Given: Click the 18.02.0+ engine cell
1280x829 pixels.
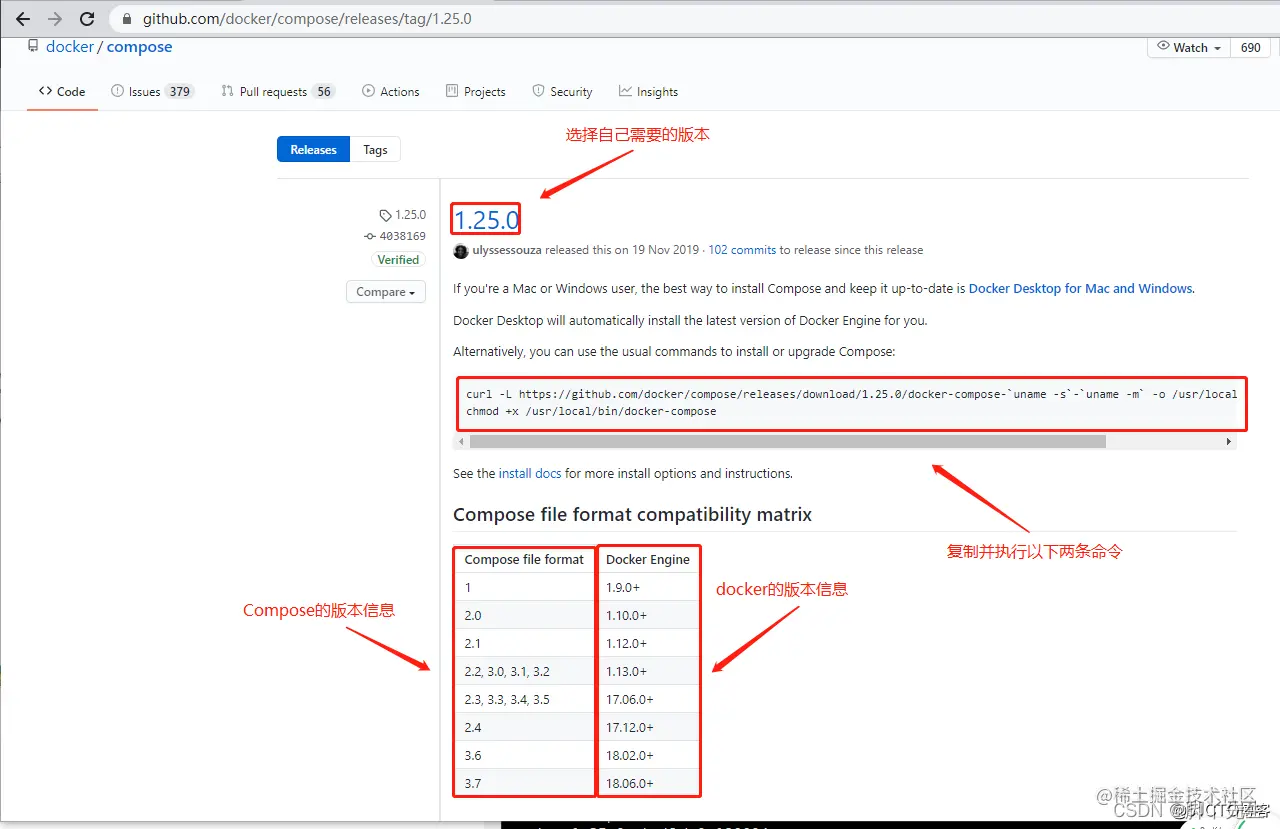Looking at the screenshot, I should (x=648, y=755).
